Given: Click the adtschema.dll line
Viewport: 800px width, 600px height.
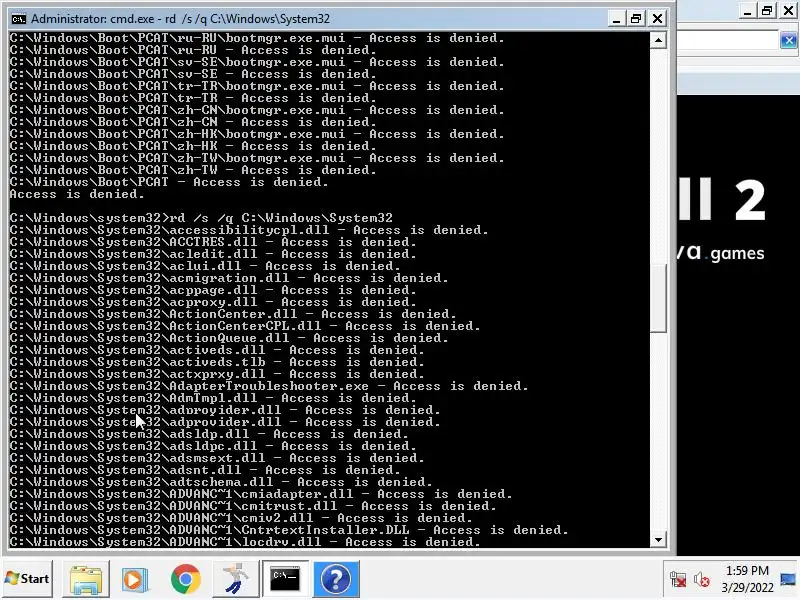Looking at the screenshot, I should click(221, 482).
